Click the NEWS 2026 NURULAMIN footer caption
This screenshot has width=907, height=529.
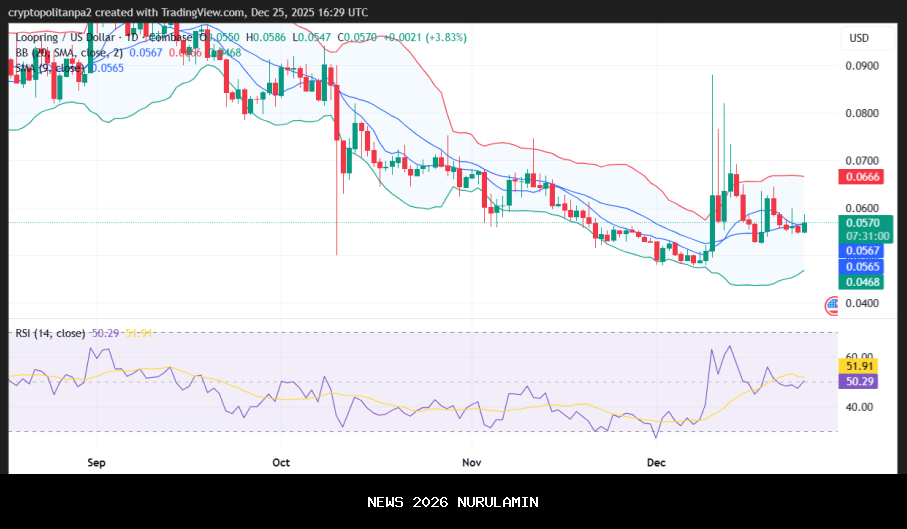coord(453,501)
